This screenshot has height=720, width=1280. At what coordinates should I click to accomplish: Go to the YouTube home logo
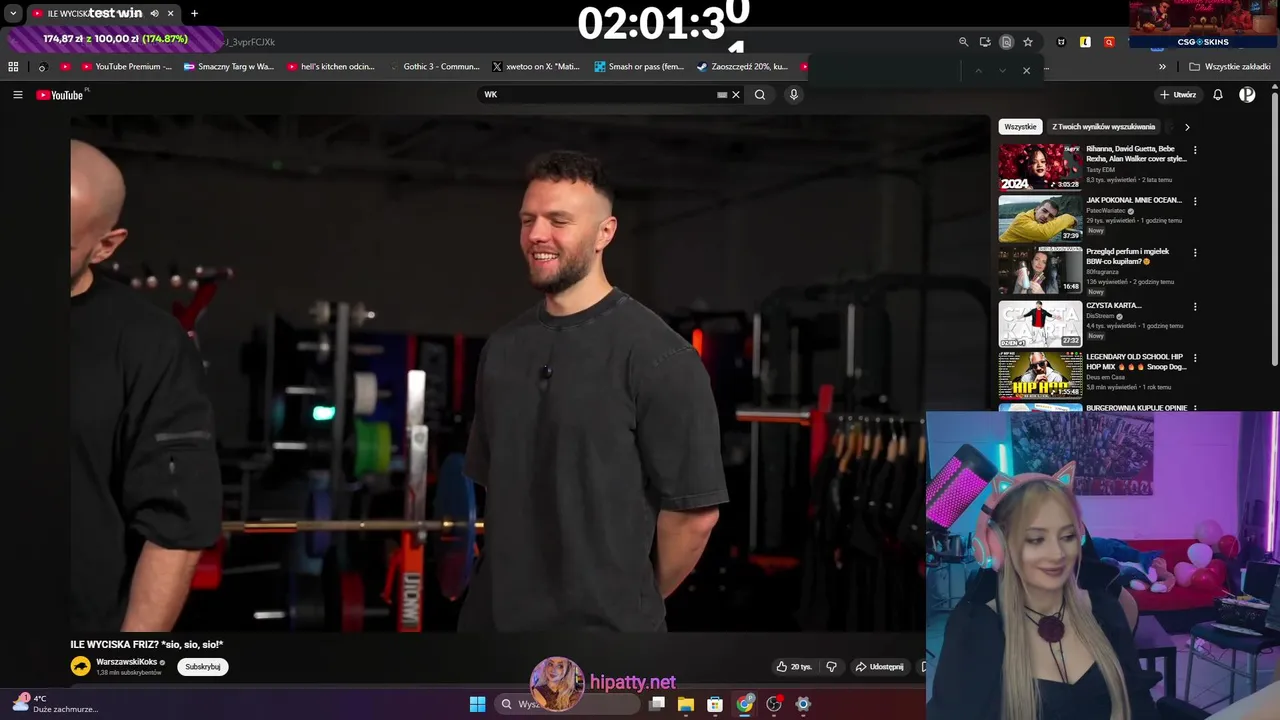60,95
